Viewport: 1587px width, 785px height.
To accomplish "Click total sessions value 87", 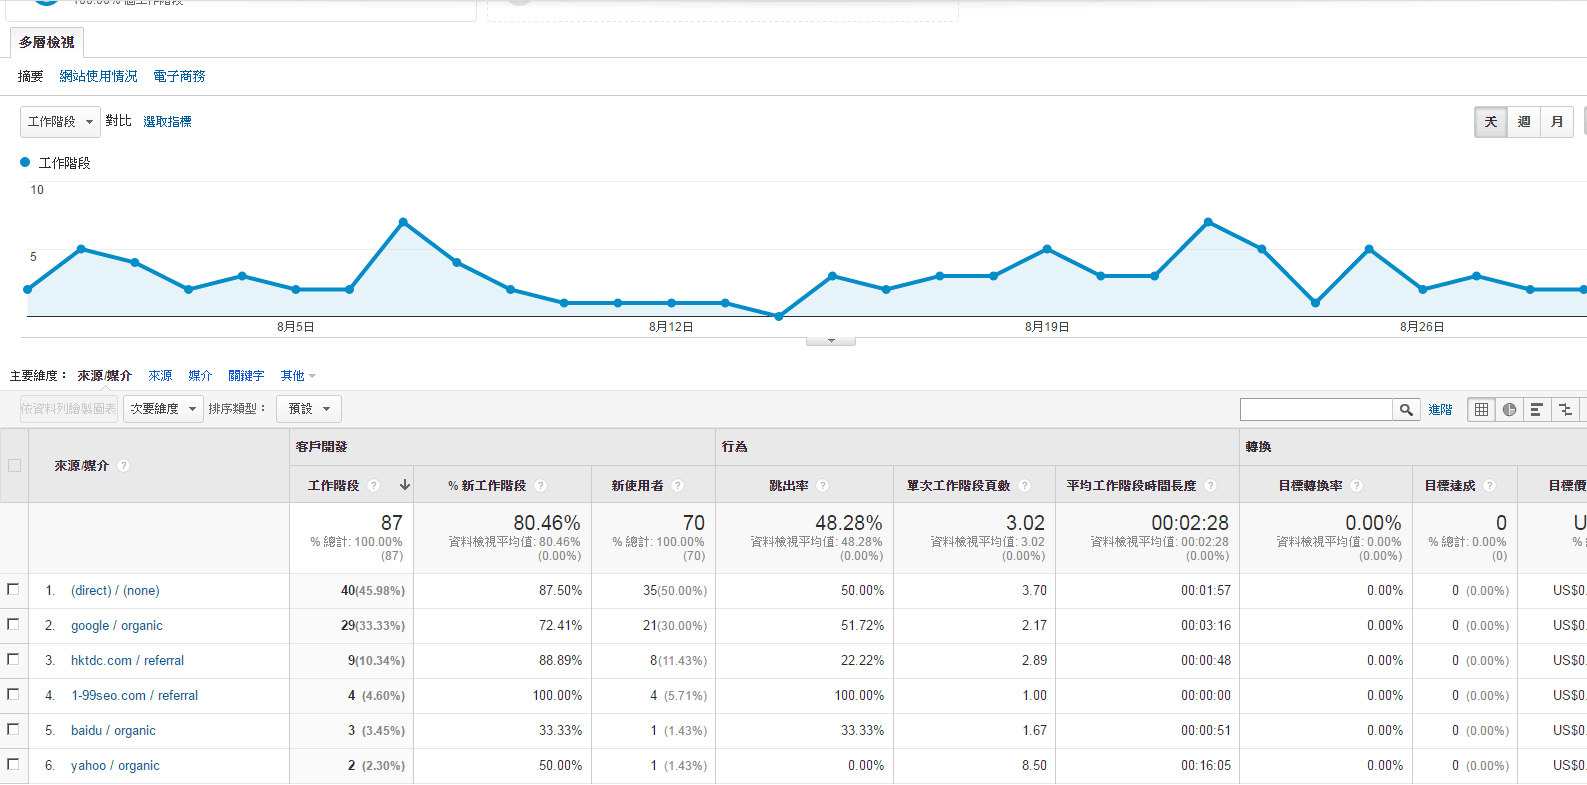I will click(391, 523).
